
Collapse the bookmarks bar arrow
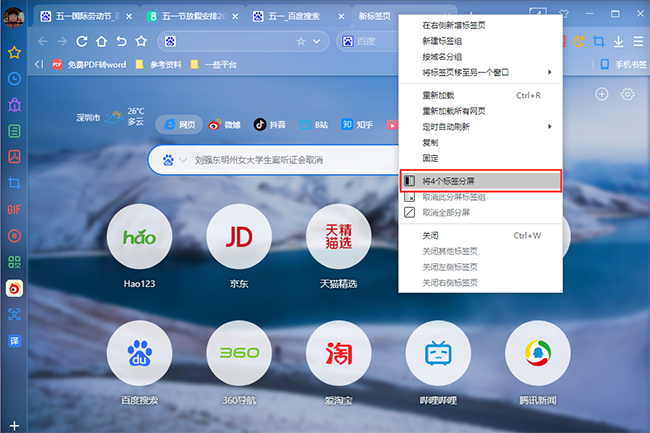pos(39,64)
